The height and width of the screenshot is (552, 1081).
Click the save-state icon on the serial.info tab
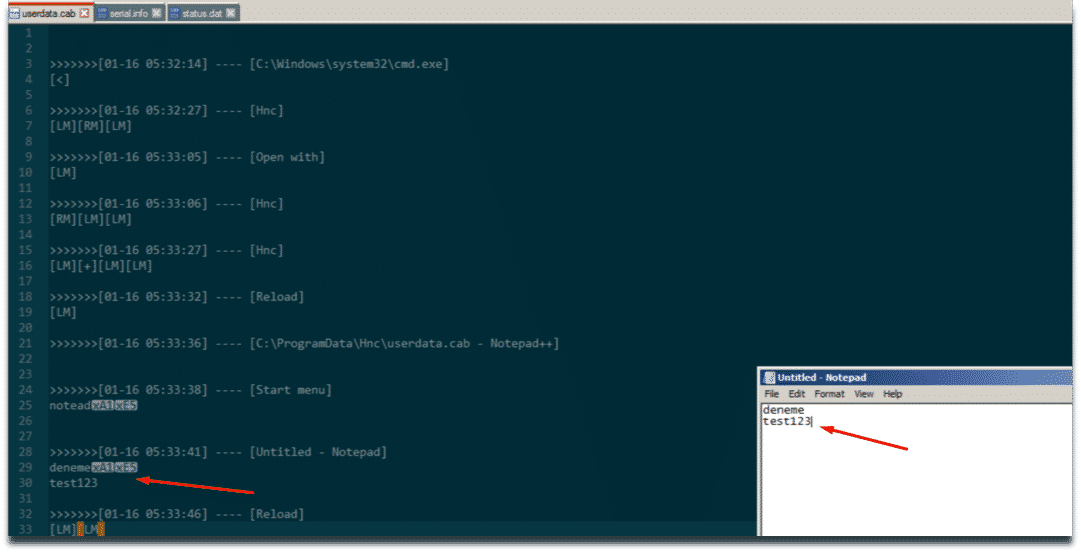pos(102,13)
